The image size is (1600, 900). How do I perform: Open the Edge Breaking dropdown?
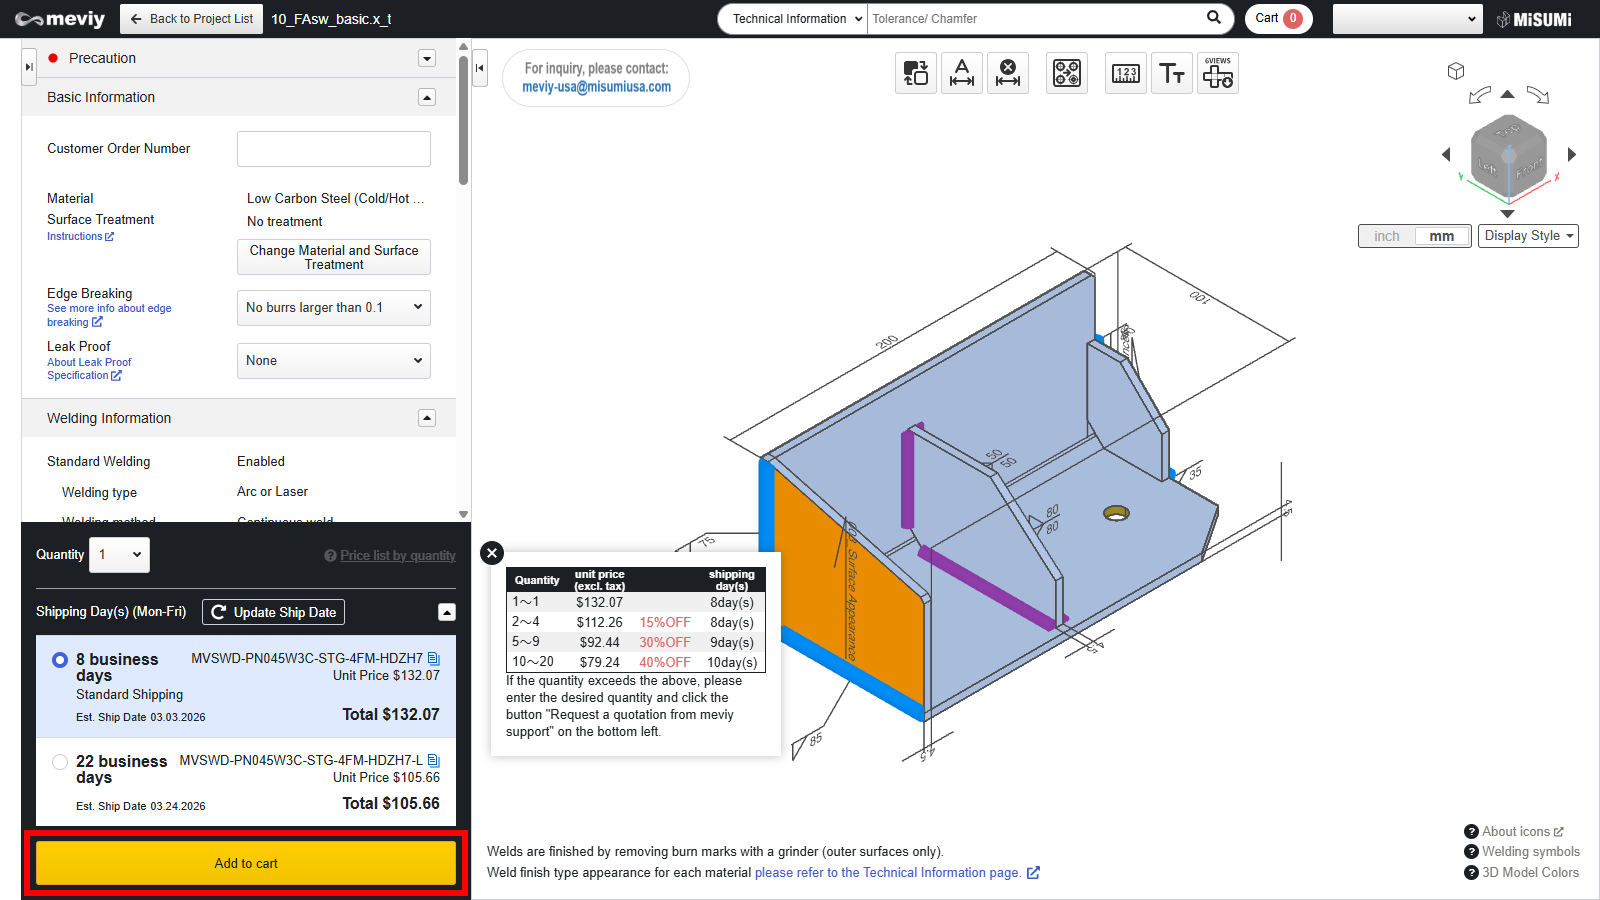(x=333, y=308)
